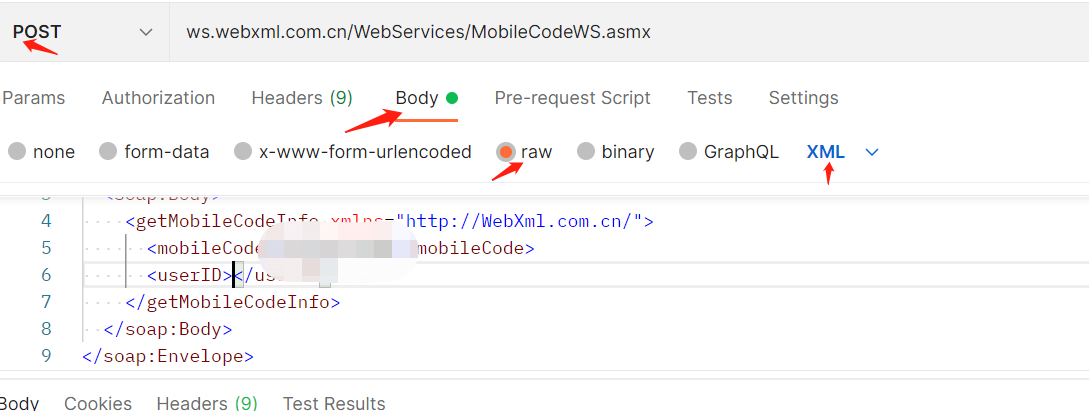Go to the Tests tab
The height and width of the screenshot is (411, 1089).
(709, 98)
